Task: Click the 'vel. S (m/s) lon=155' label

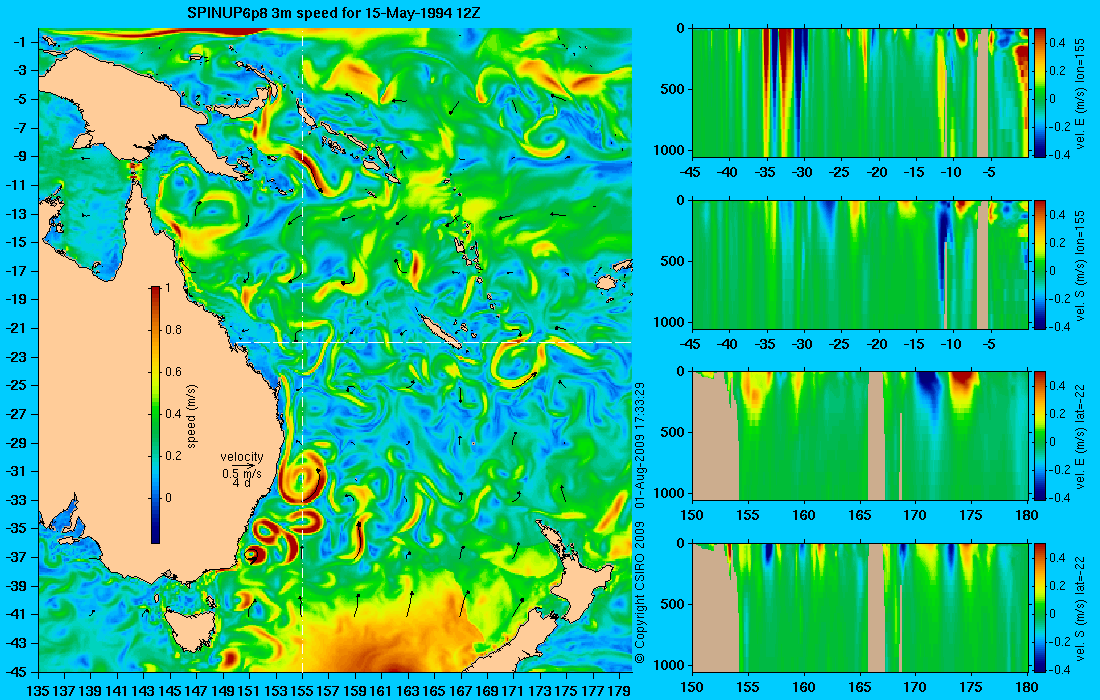Action: click(x=1083, y=264)
